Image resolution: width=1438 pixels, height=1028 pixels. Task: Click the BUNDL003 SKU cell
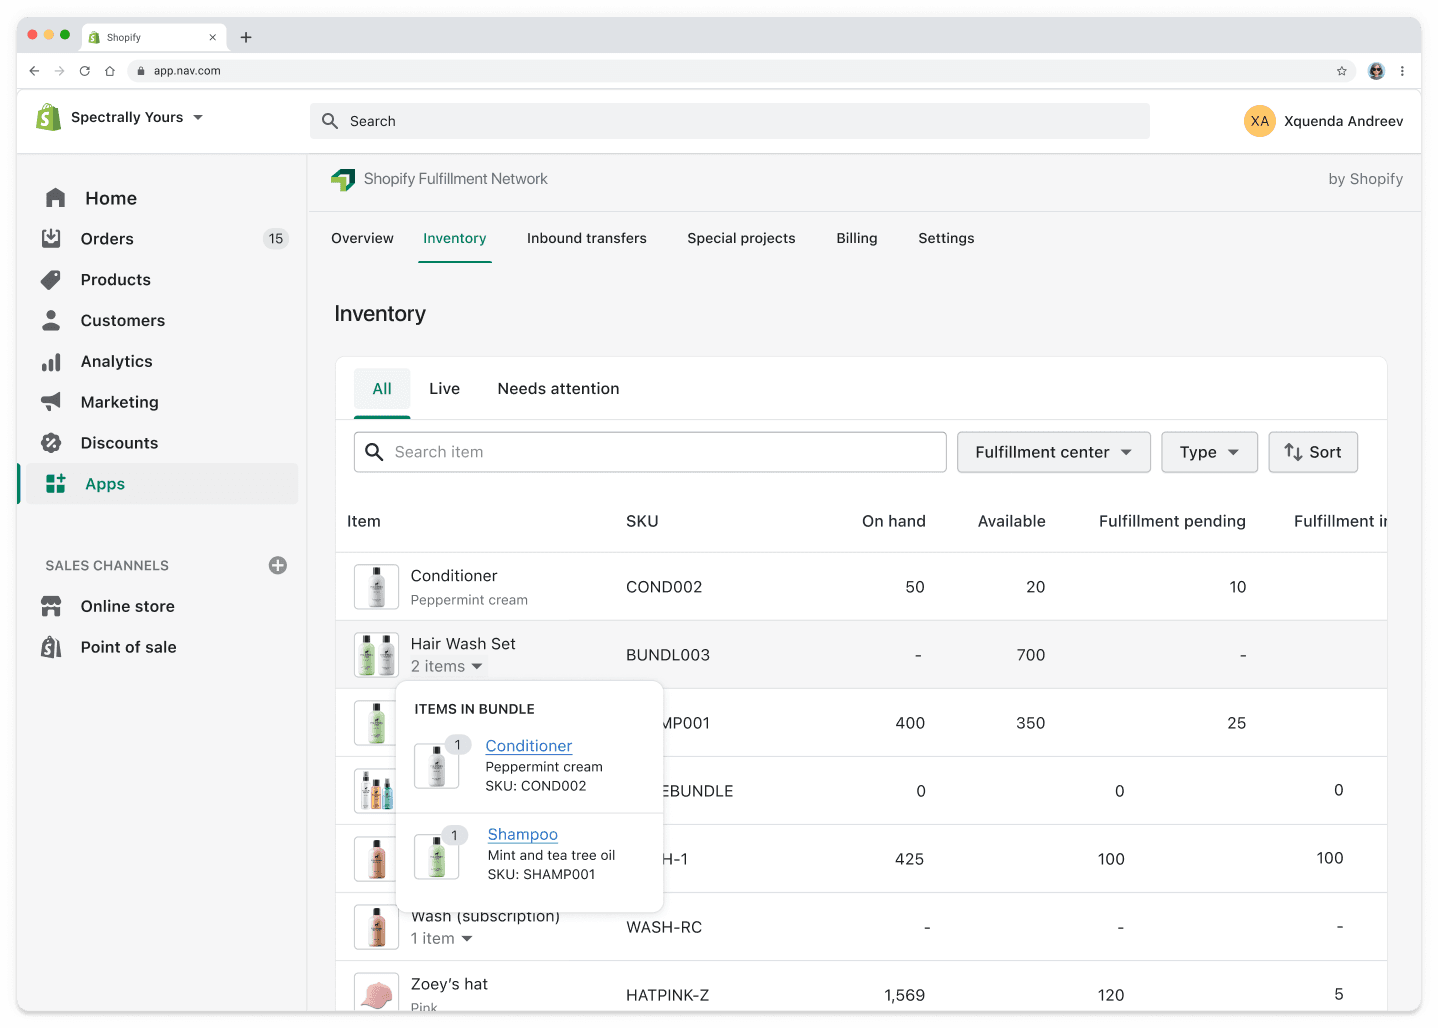pyautogui.click(x=668, y=655)
